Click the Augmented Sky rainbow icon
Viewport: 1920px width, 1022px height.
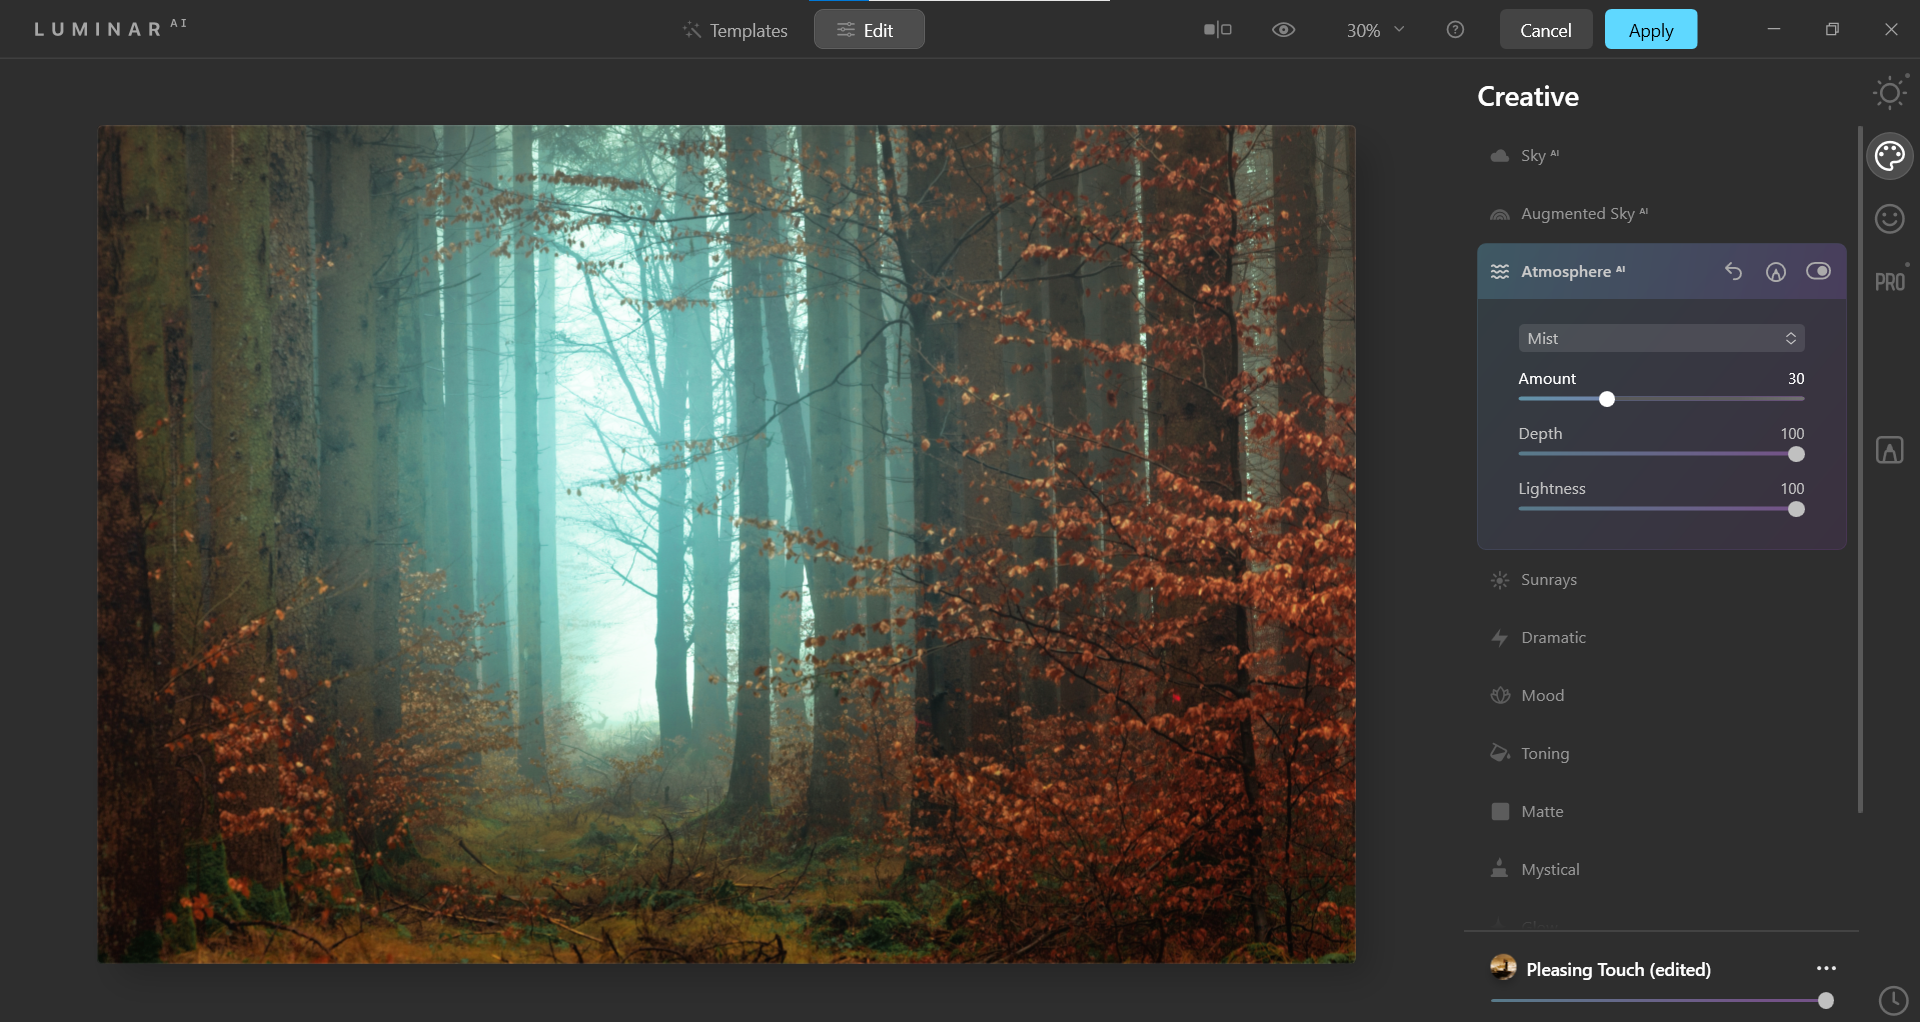pyautogui.click(x=1500, y=214)
